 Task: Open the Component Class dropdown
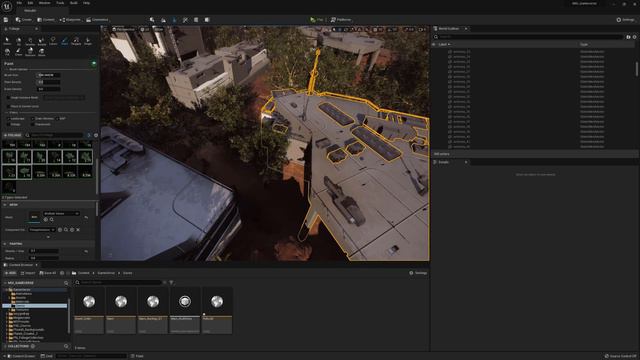click(42, 230)
